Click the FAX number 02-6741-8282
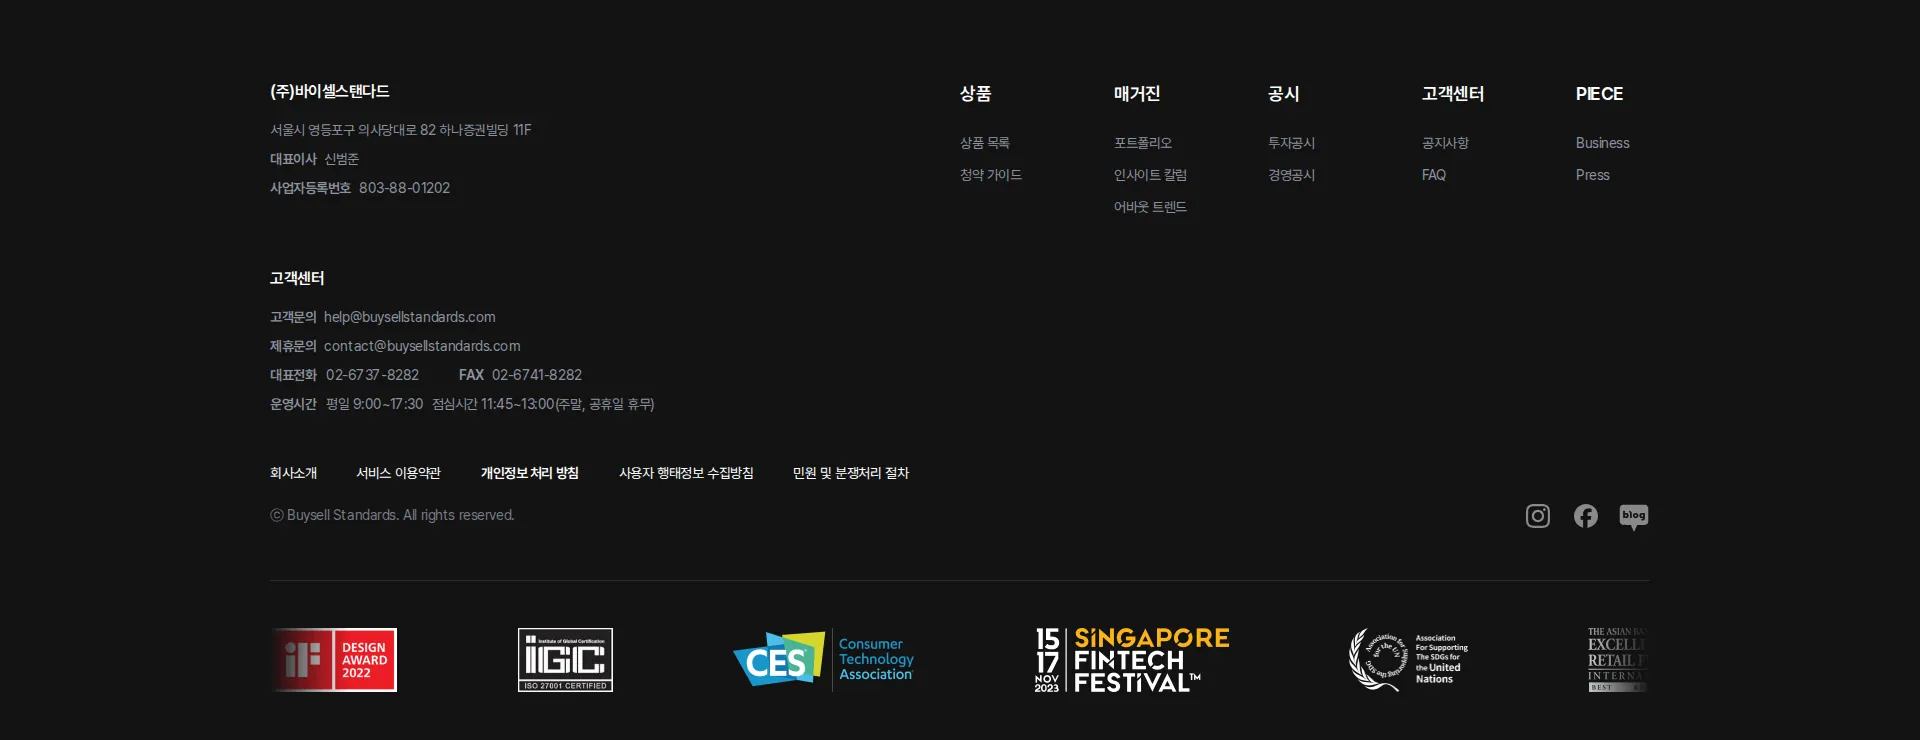Screen dimensions: 1920x740 point(536,375)
